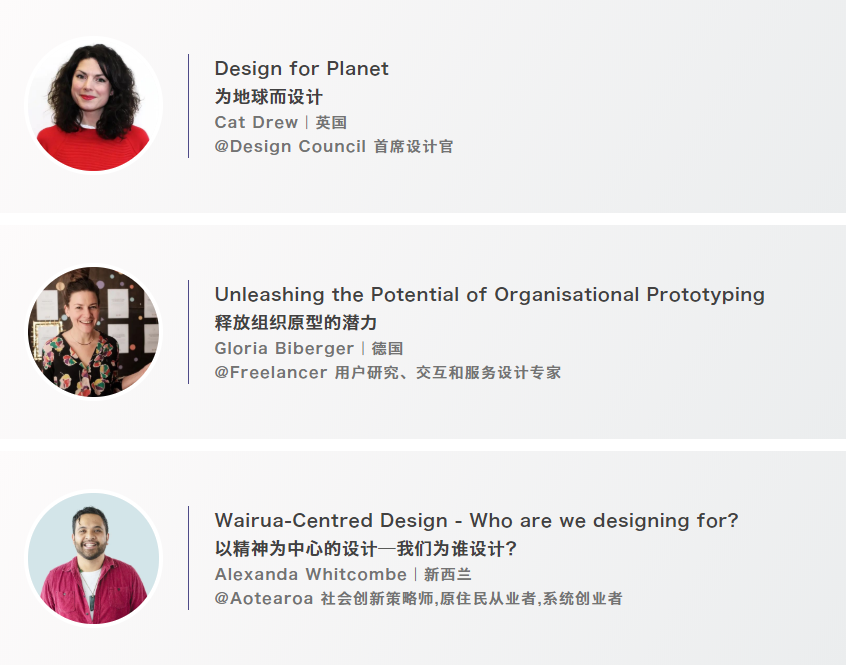
Task: Select the Chinese title 以精神为中心的设计
Action: pyautogui.click(x=365, y=549)
